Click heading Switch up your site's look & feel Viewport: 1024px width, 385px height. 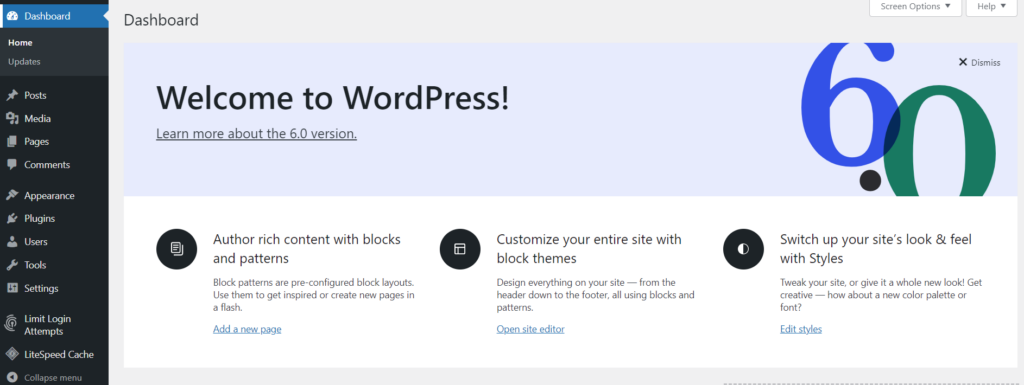point(876,249)
